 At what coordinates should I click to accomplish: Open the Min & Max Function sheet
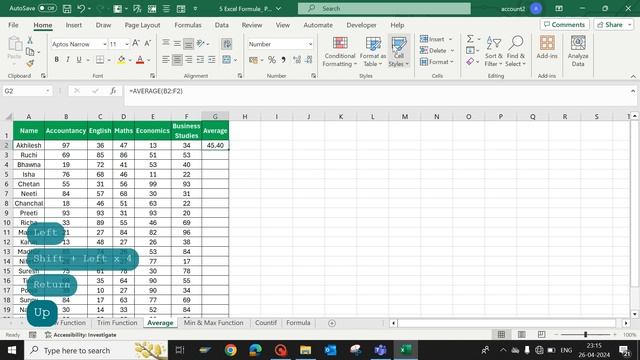click(x=213, y=323)
